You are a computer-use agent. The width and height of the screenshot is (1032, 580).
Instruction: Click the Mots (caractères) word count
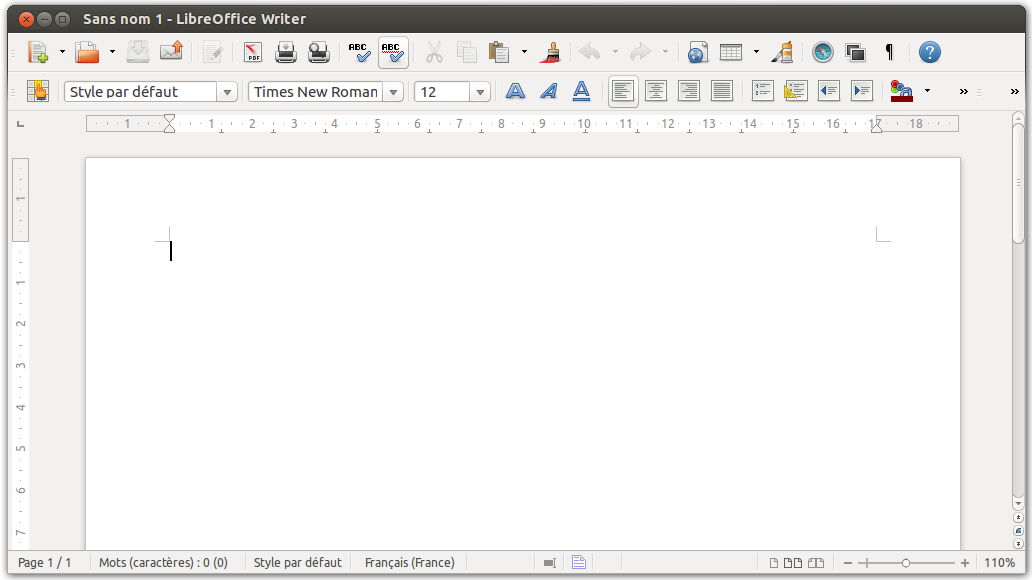pyautogui.click(x=163, y=563)
